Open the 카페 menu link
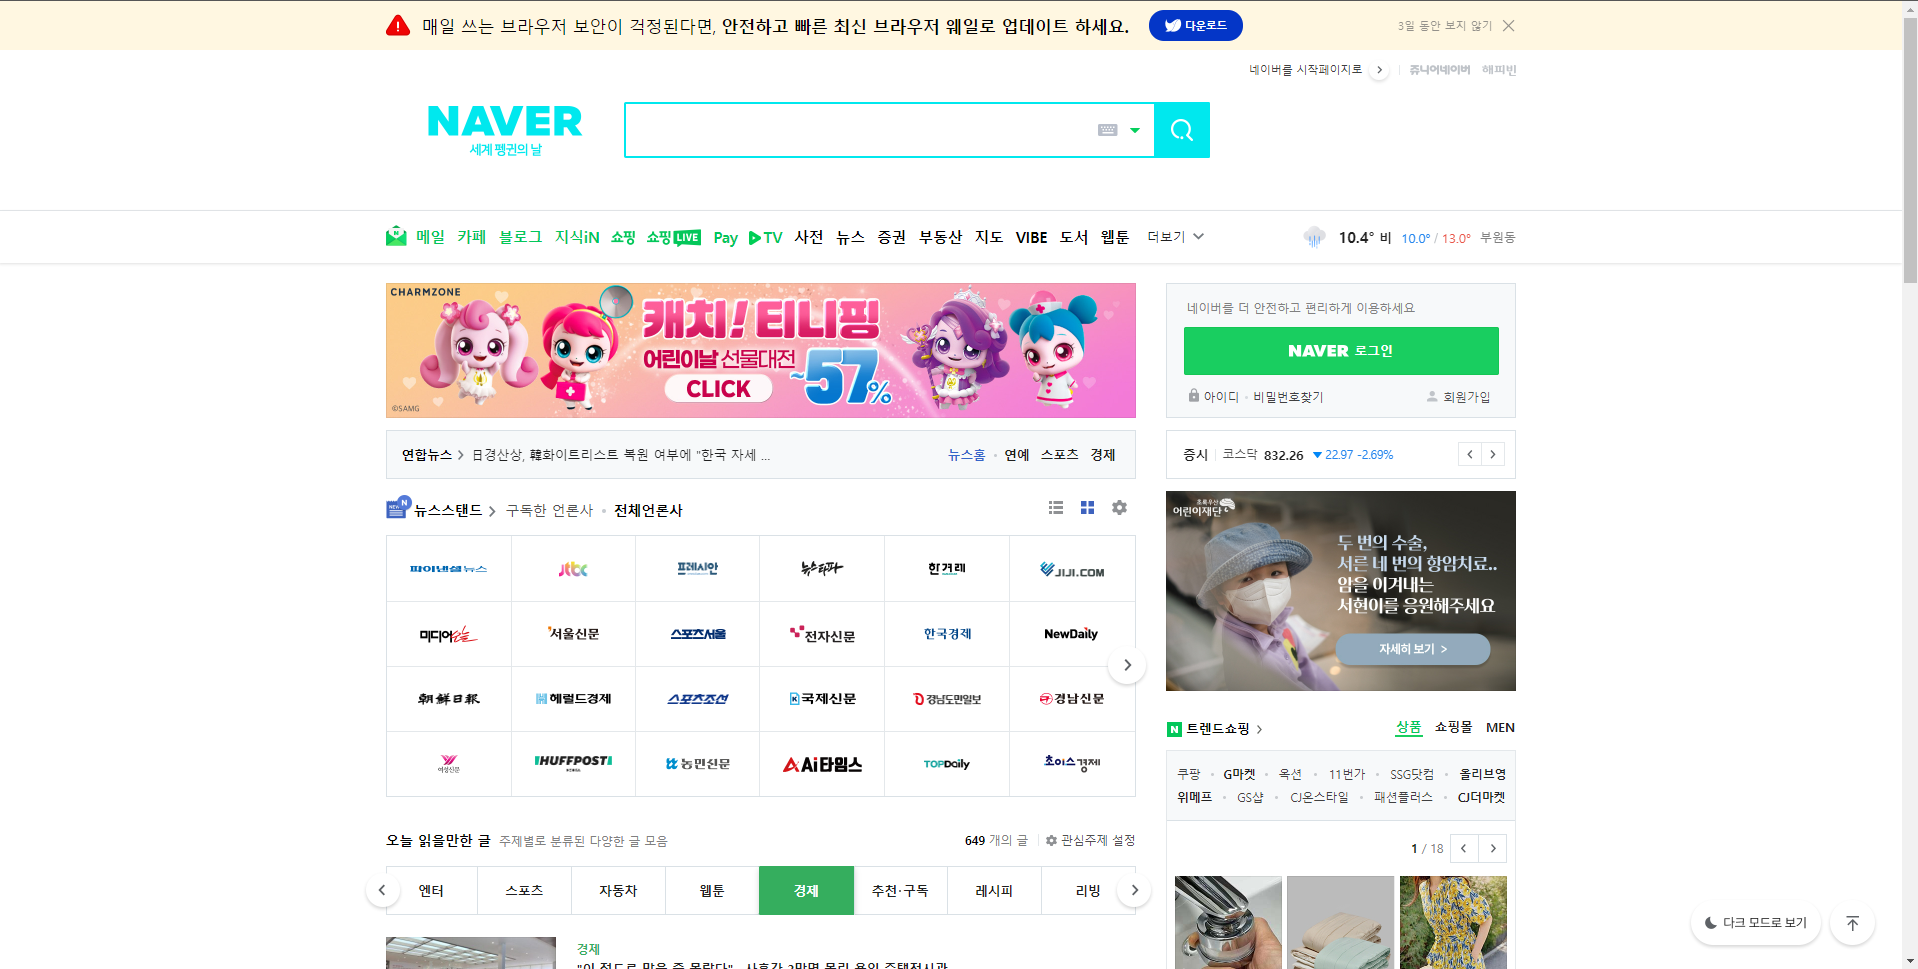This screenshot has height=969, width=1918. pos(471,237)
